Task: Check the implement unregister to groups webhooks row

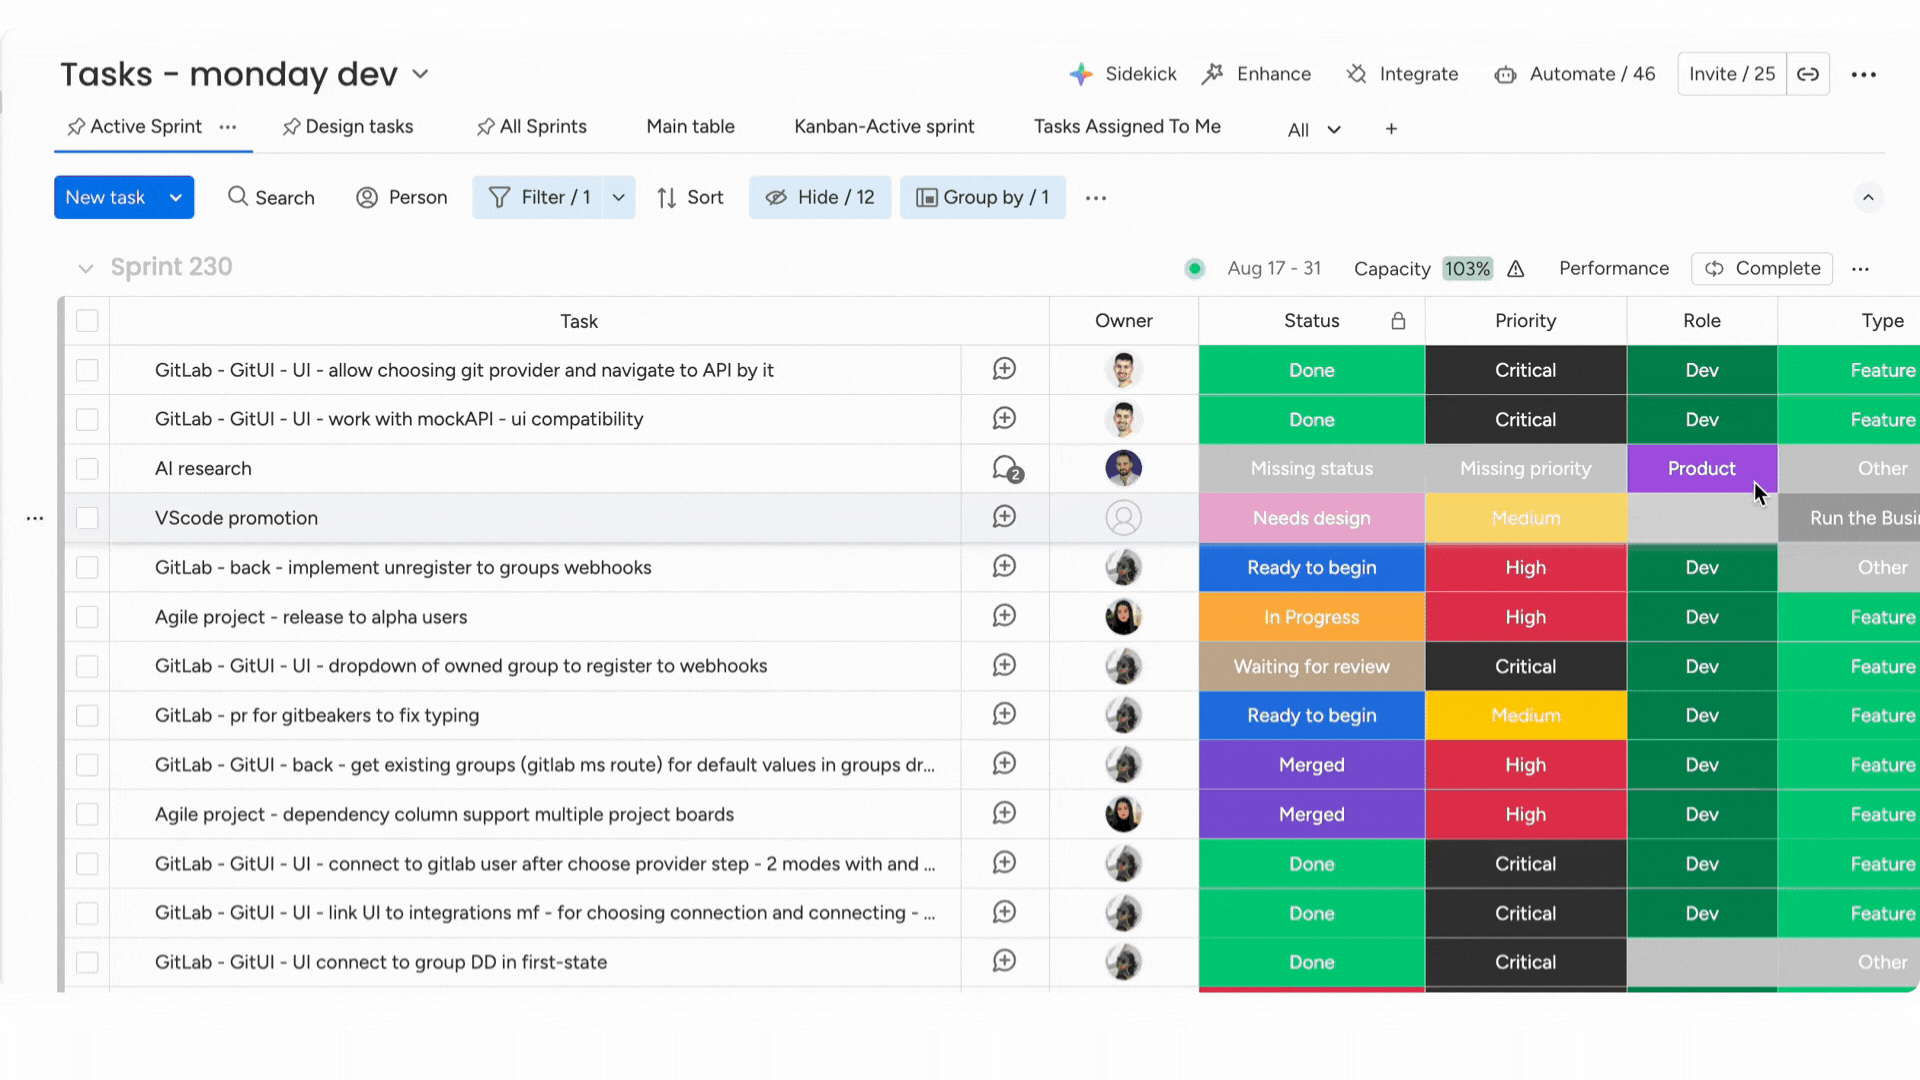Action: [87, 568]
